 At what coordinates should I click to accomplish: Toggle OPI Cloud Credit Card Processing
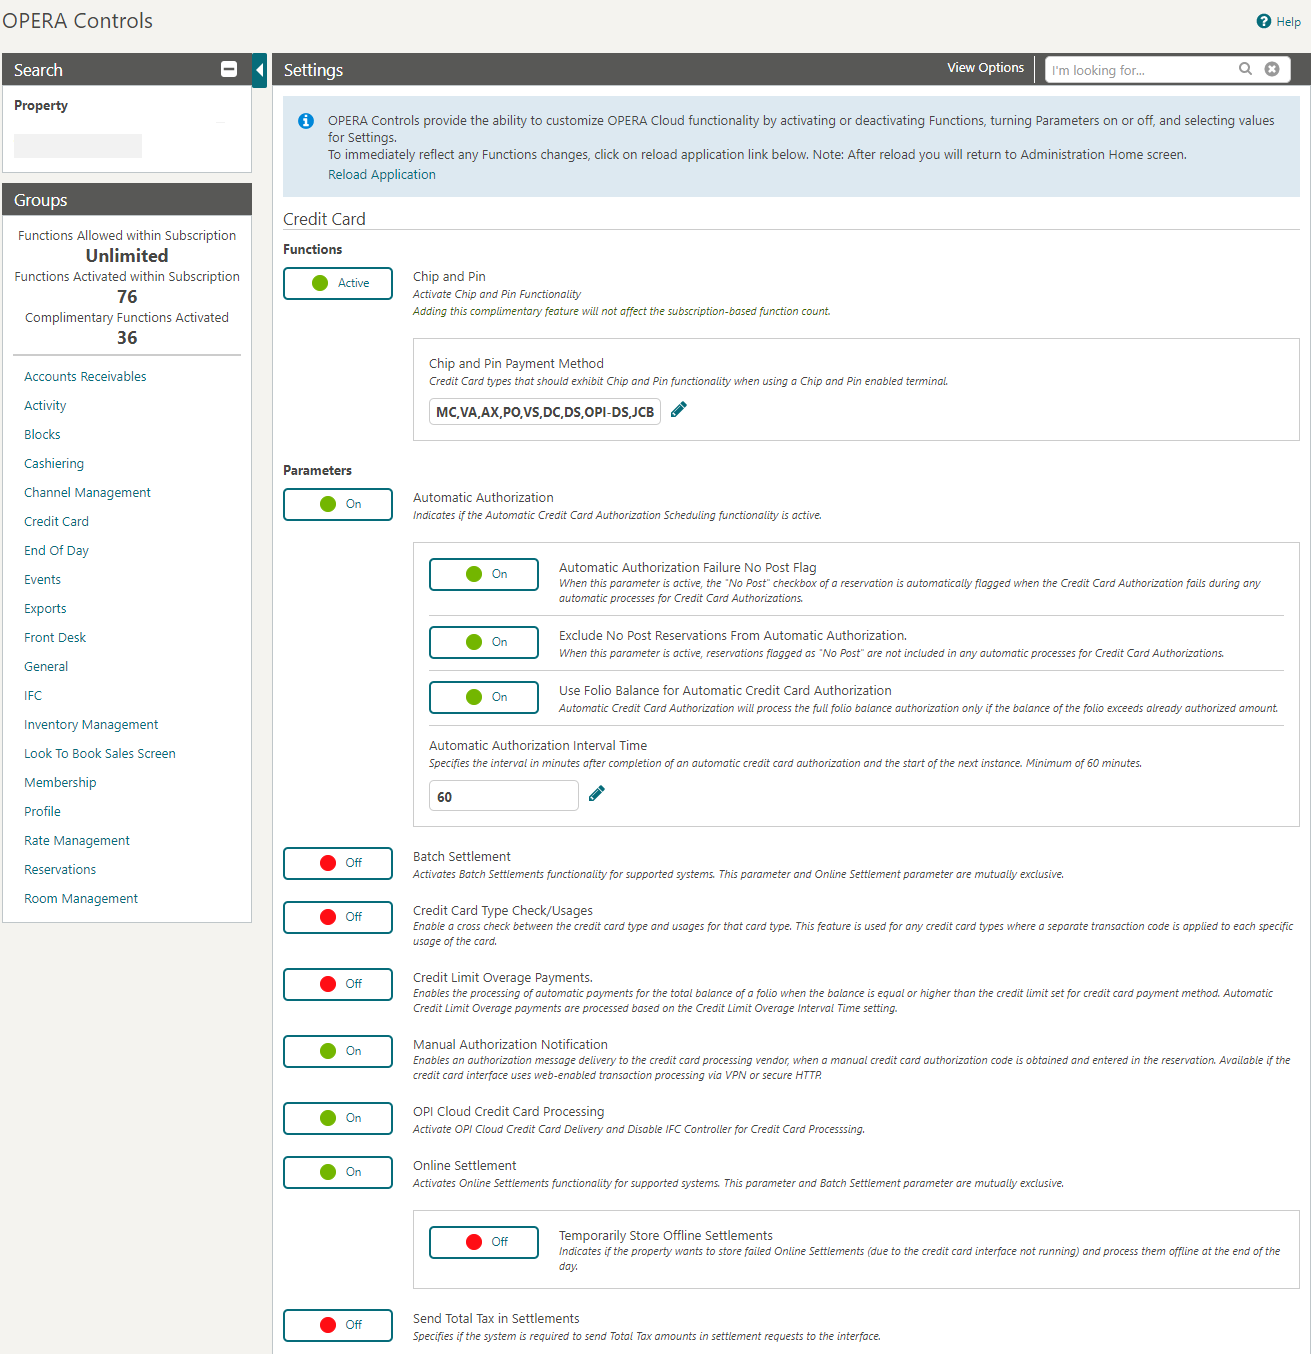[x=338, y=1118]
